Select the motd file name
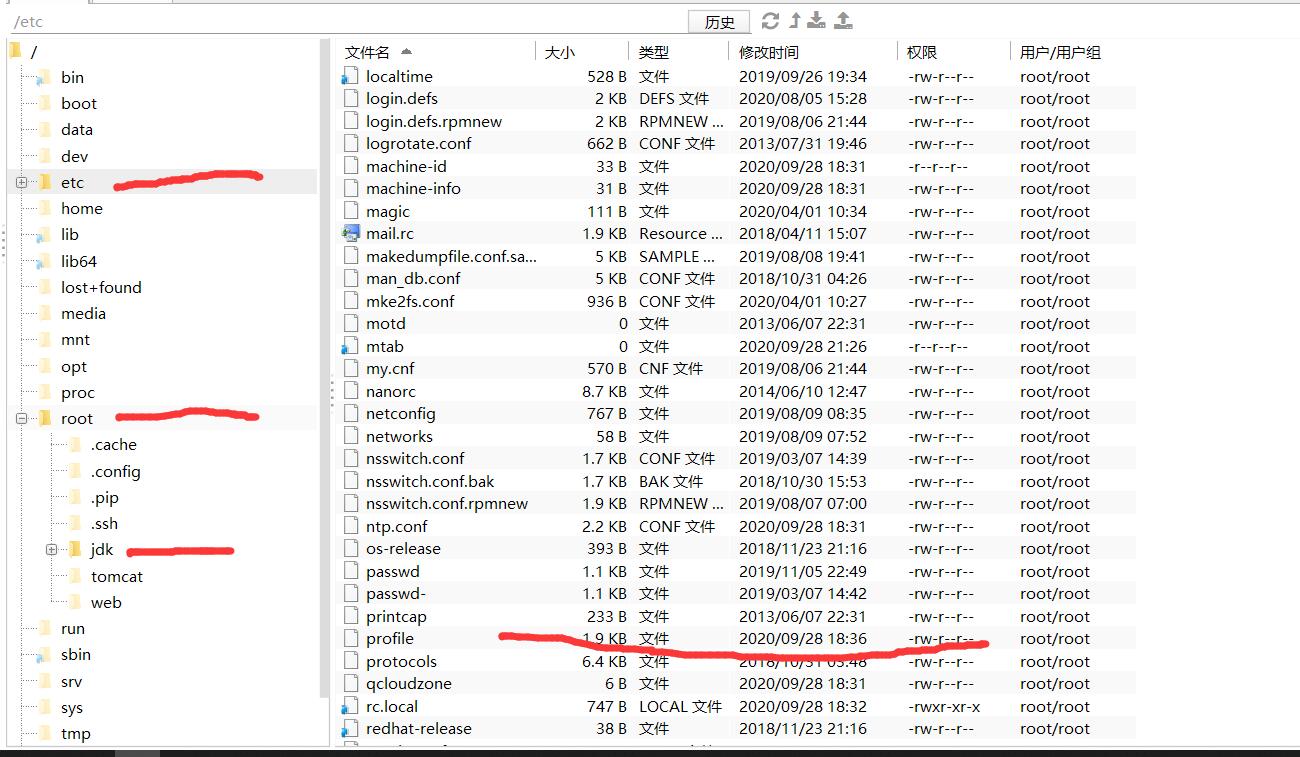This screenshot has height=757, width=1300. pos(386,323)
